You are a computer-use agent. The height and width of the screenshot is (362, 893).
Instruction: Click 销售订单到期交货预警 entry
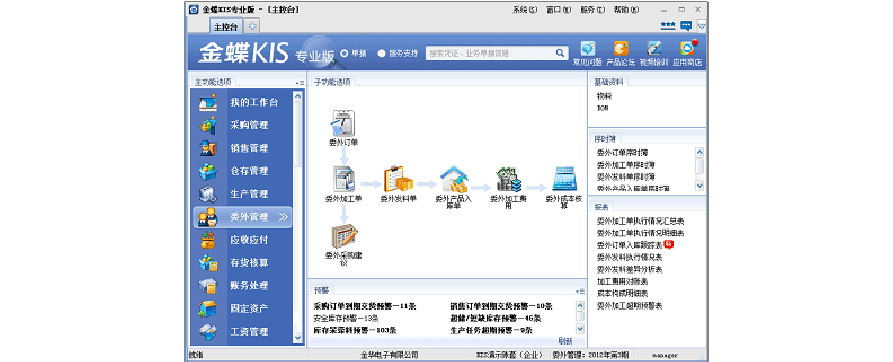tap(502, 306)
